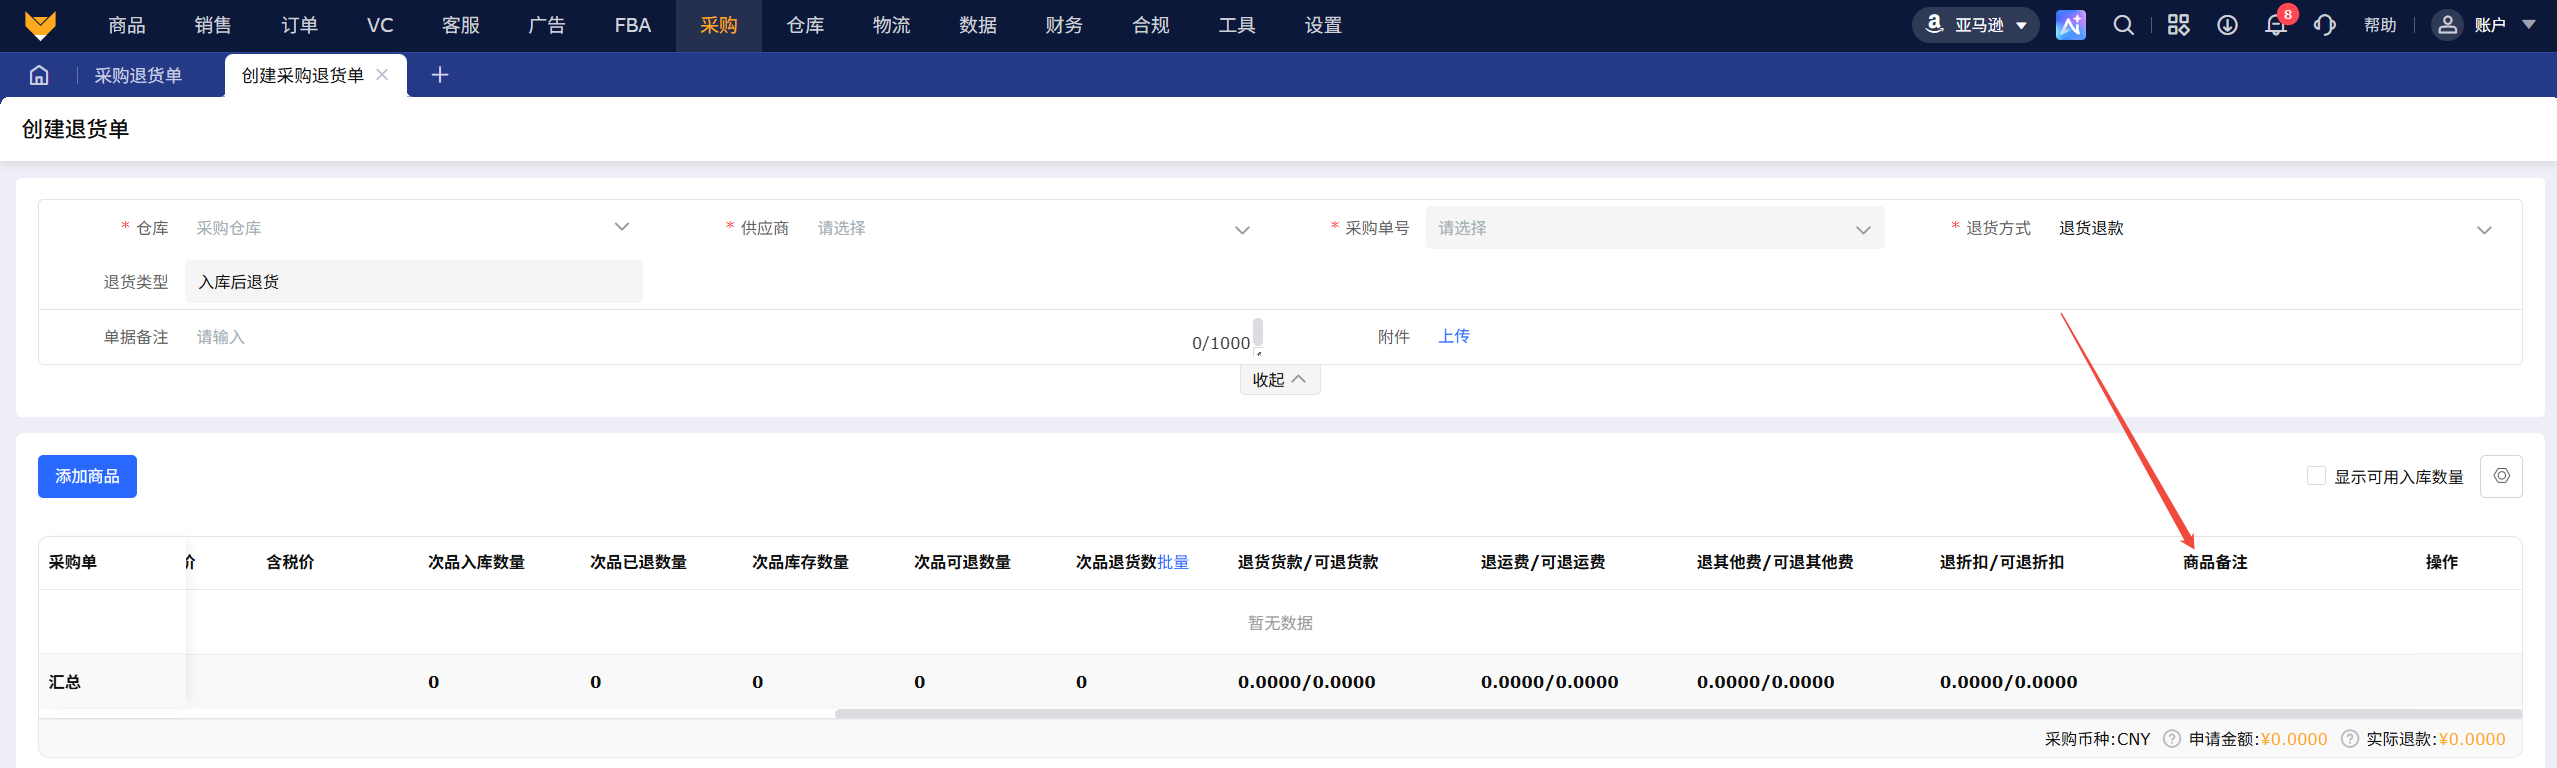Click the 批量 link in table header
The image size is (2557, 768).
(x=1173, y=562)
